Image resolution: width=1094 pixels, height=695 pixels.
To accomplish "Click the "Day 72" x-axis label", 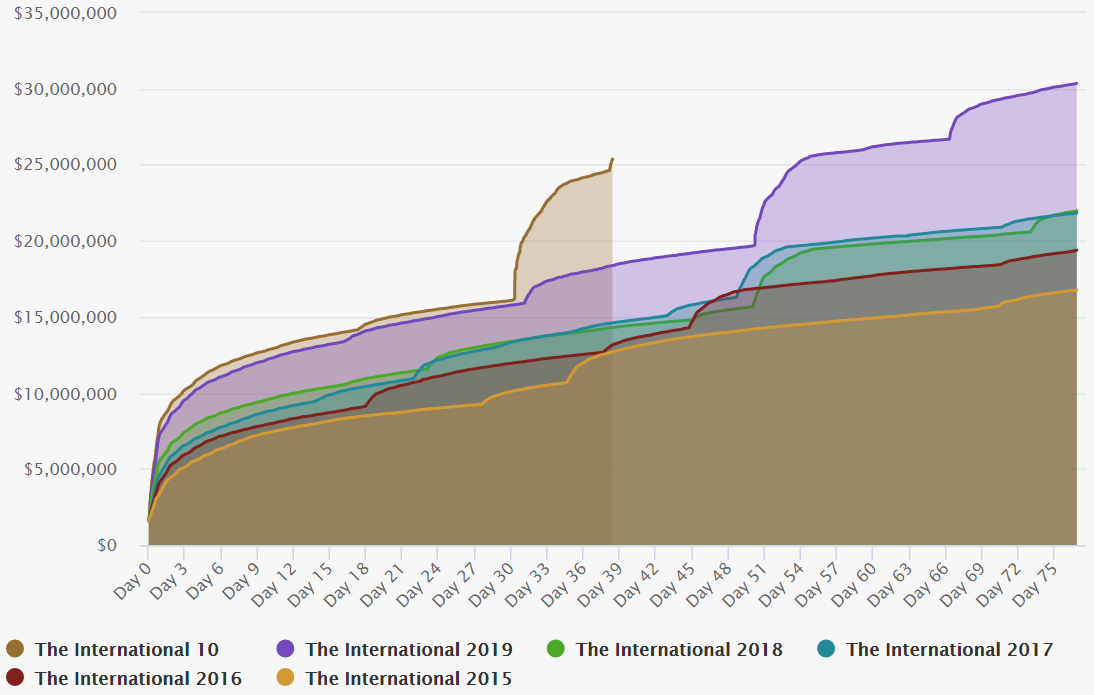I will point(1000,583).
